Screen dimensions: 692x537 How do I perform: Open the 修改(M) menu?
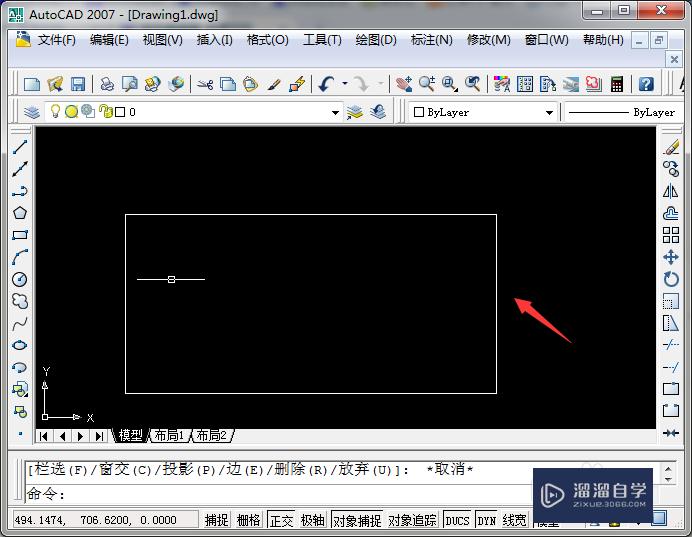click(x=489, y=40)
